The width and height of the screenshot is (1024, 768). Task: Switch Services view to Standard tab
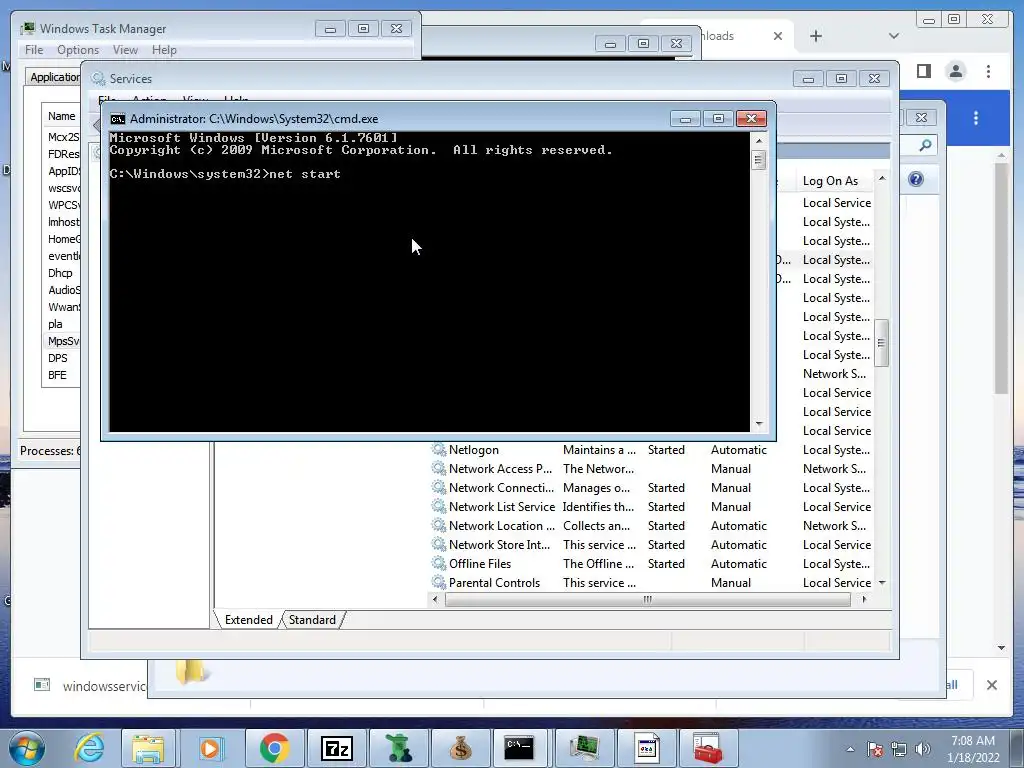click(x=312, y=620)
